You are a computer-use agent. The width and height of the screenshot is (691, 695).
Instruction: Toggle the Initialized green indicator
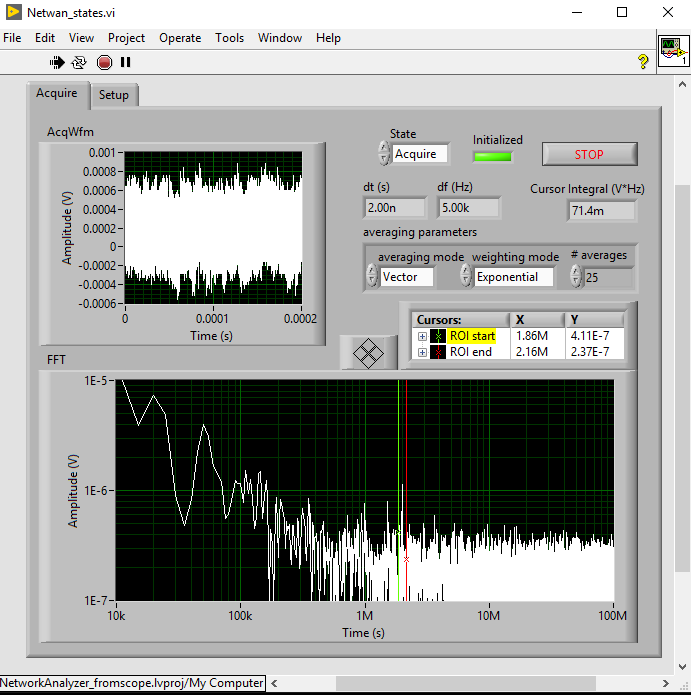pyautogui.click(x=493, y=156)
